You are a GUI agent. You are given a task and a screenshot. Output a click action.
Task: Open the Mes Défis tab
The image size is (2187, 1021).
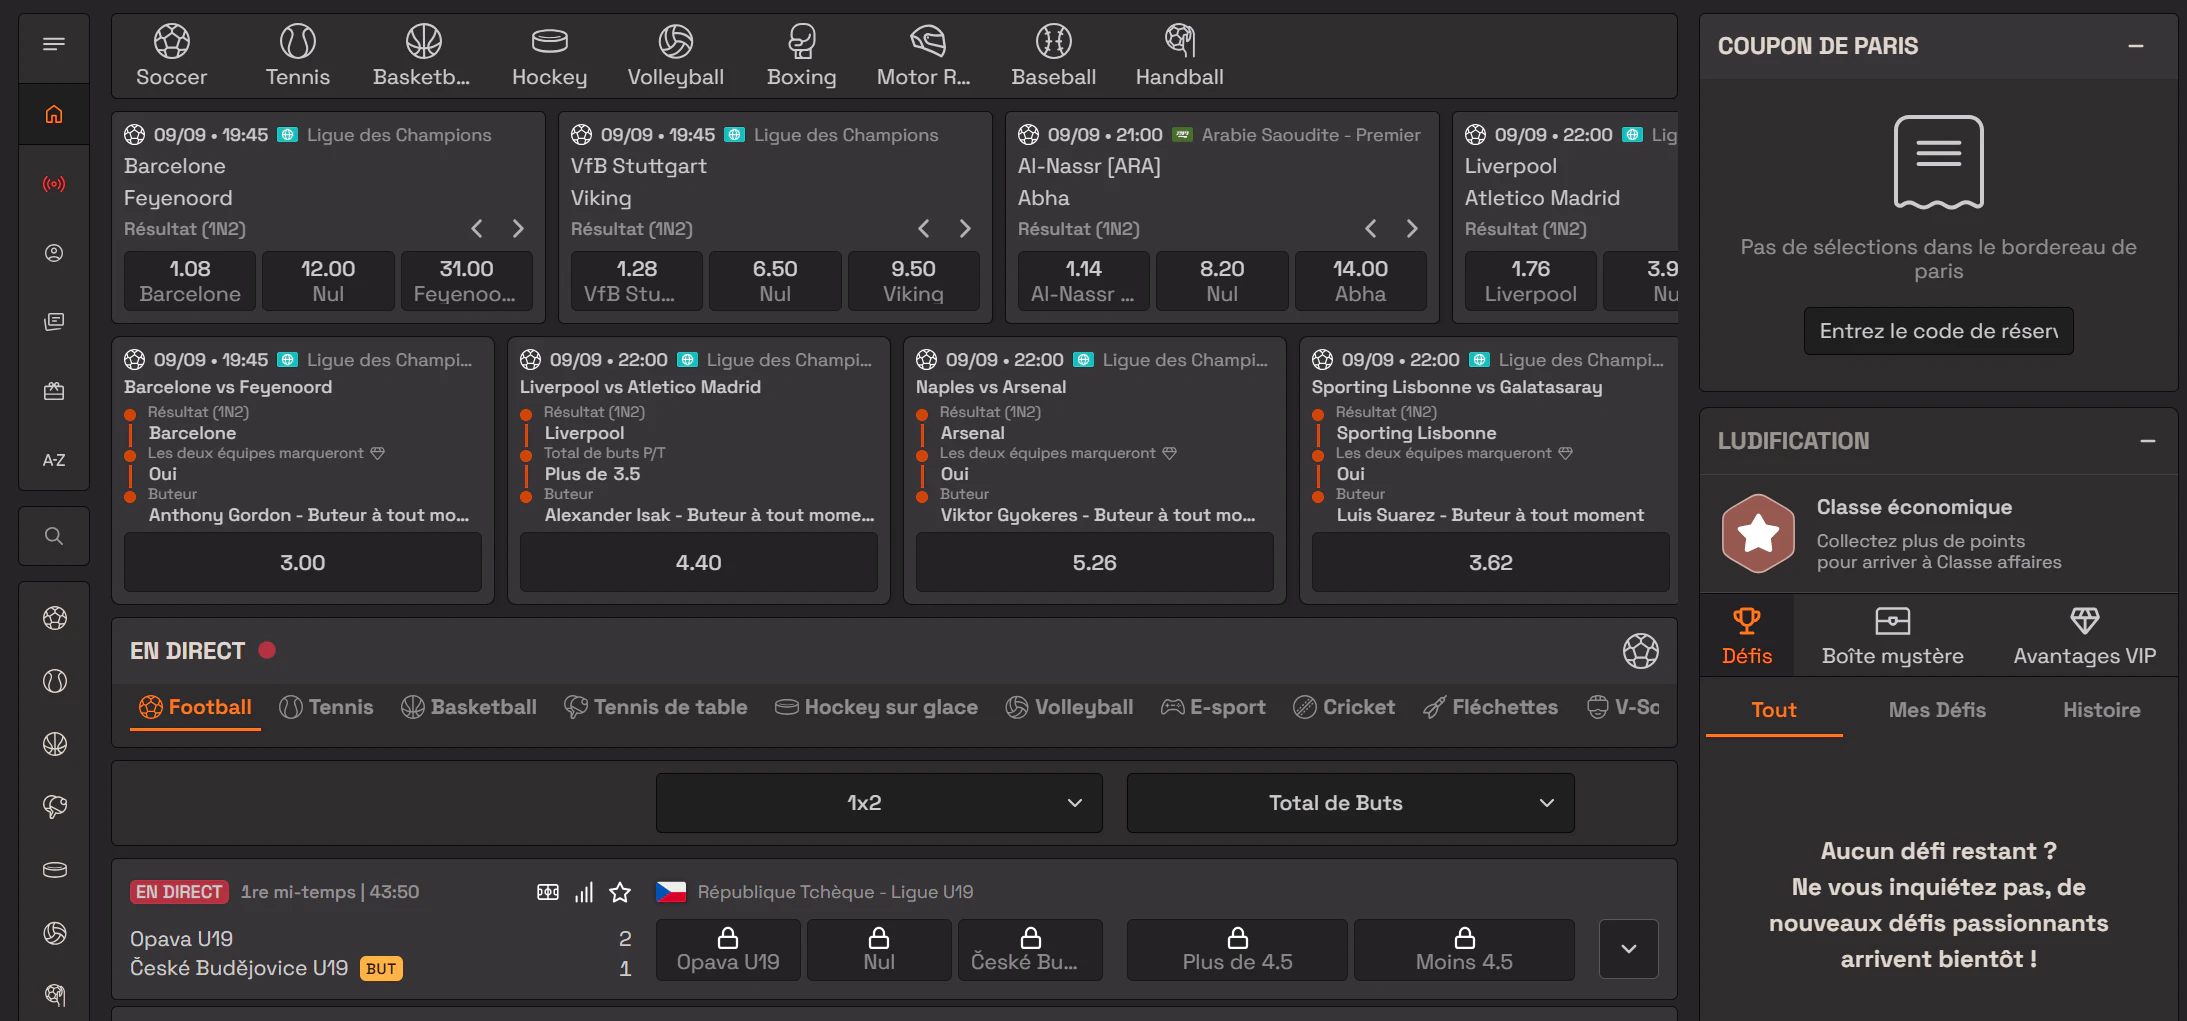[x=1937, y=710]
